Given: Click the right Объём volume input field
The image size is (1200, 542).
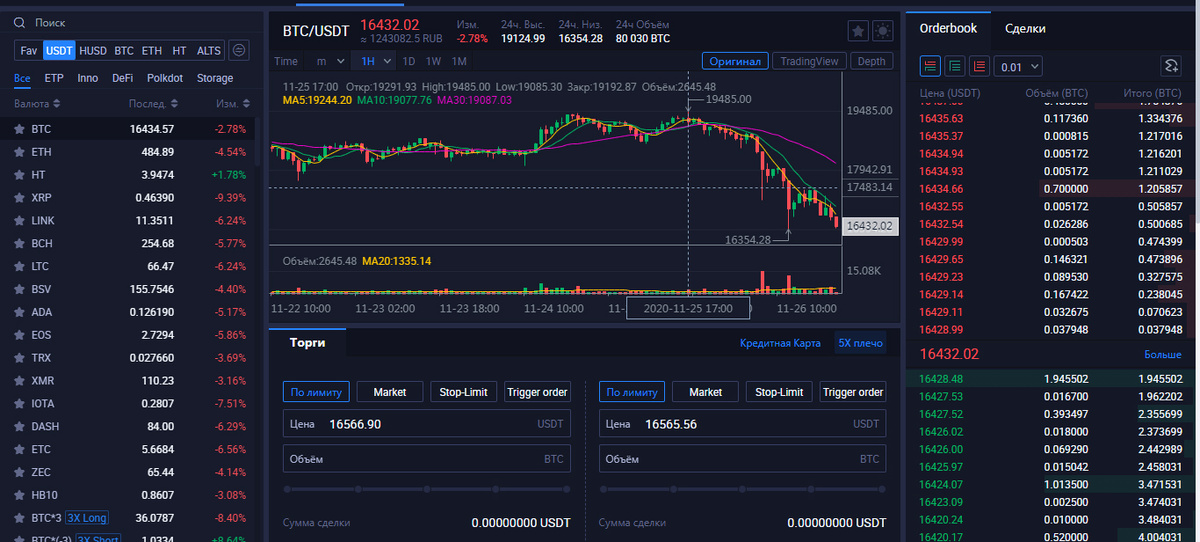Looking at the screenshot, I should (x=743, y=459).
